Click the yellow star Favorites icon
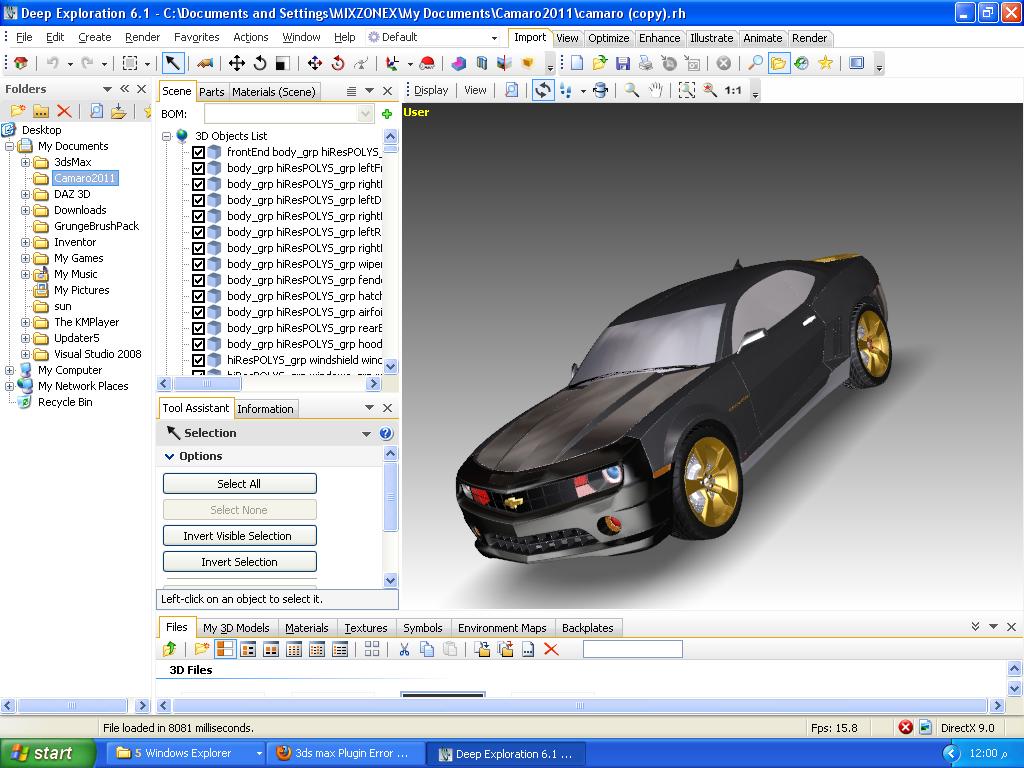Screen dimensions: 1024x768 coord(825,63)
